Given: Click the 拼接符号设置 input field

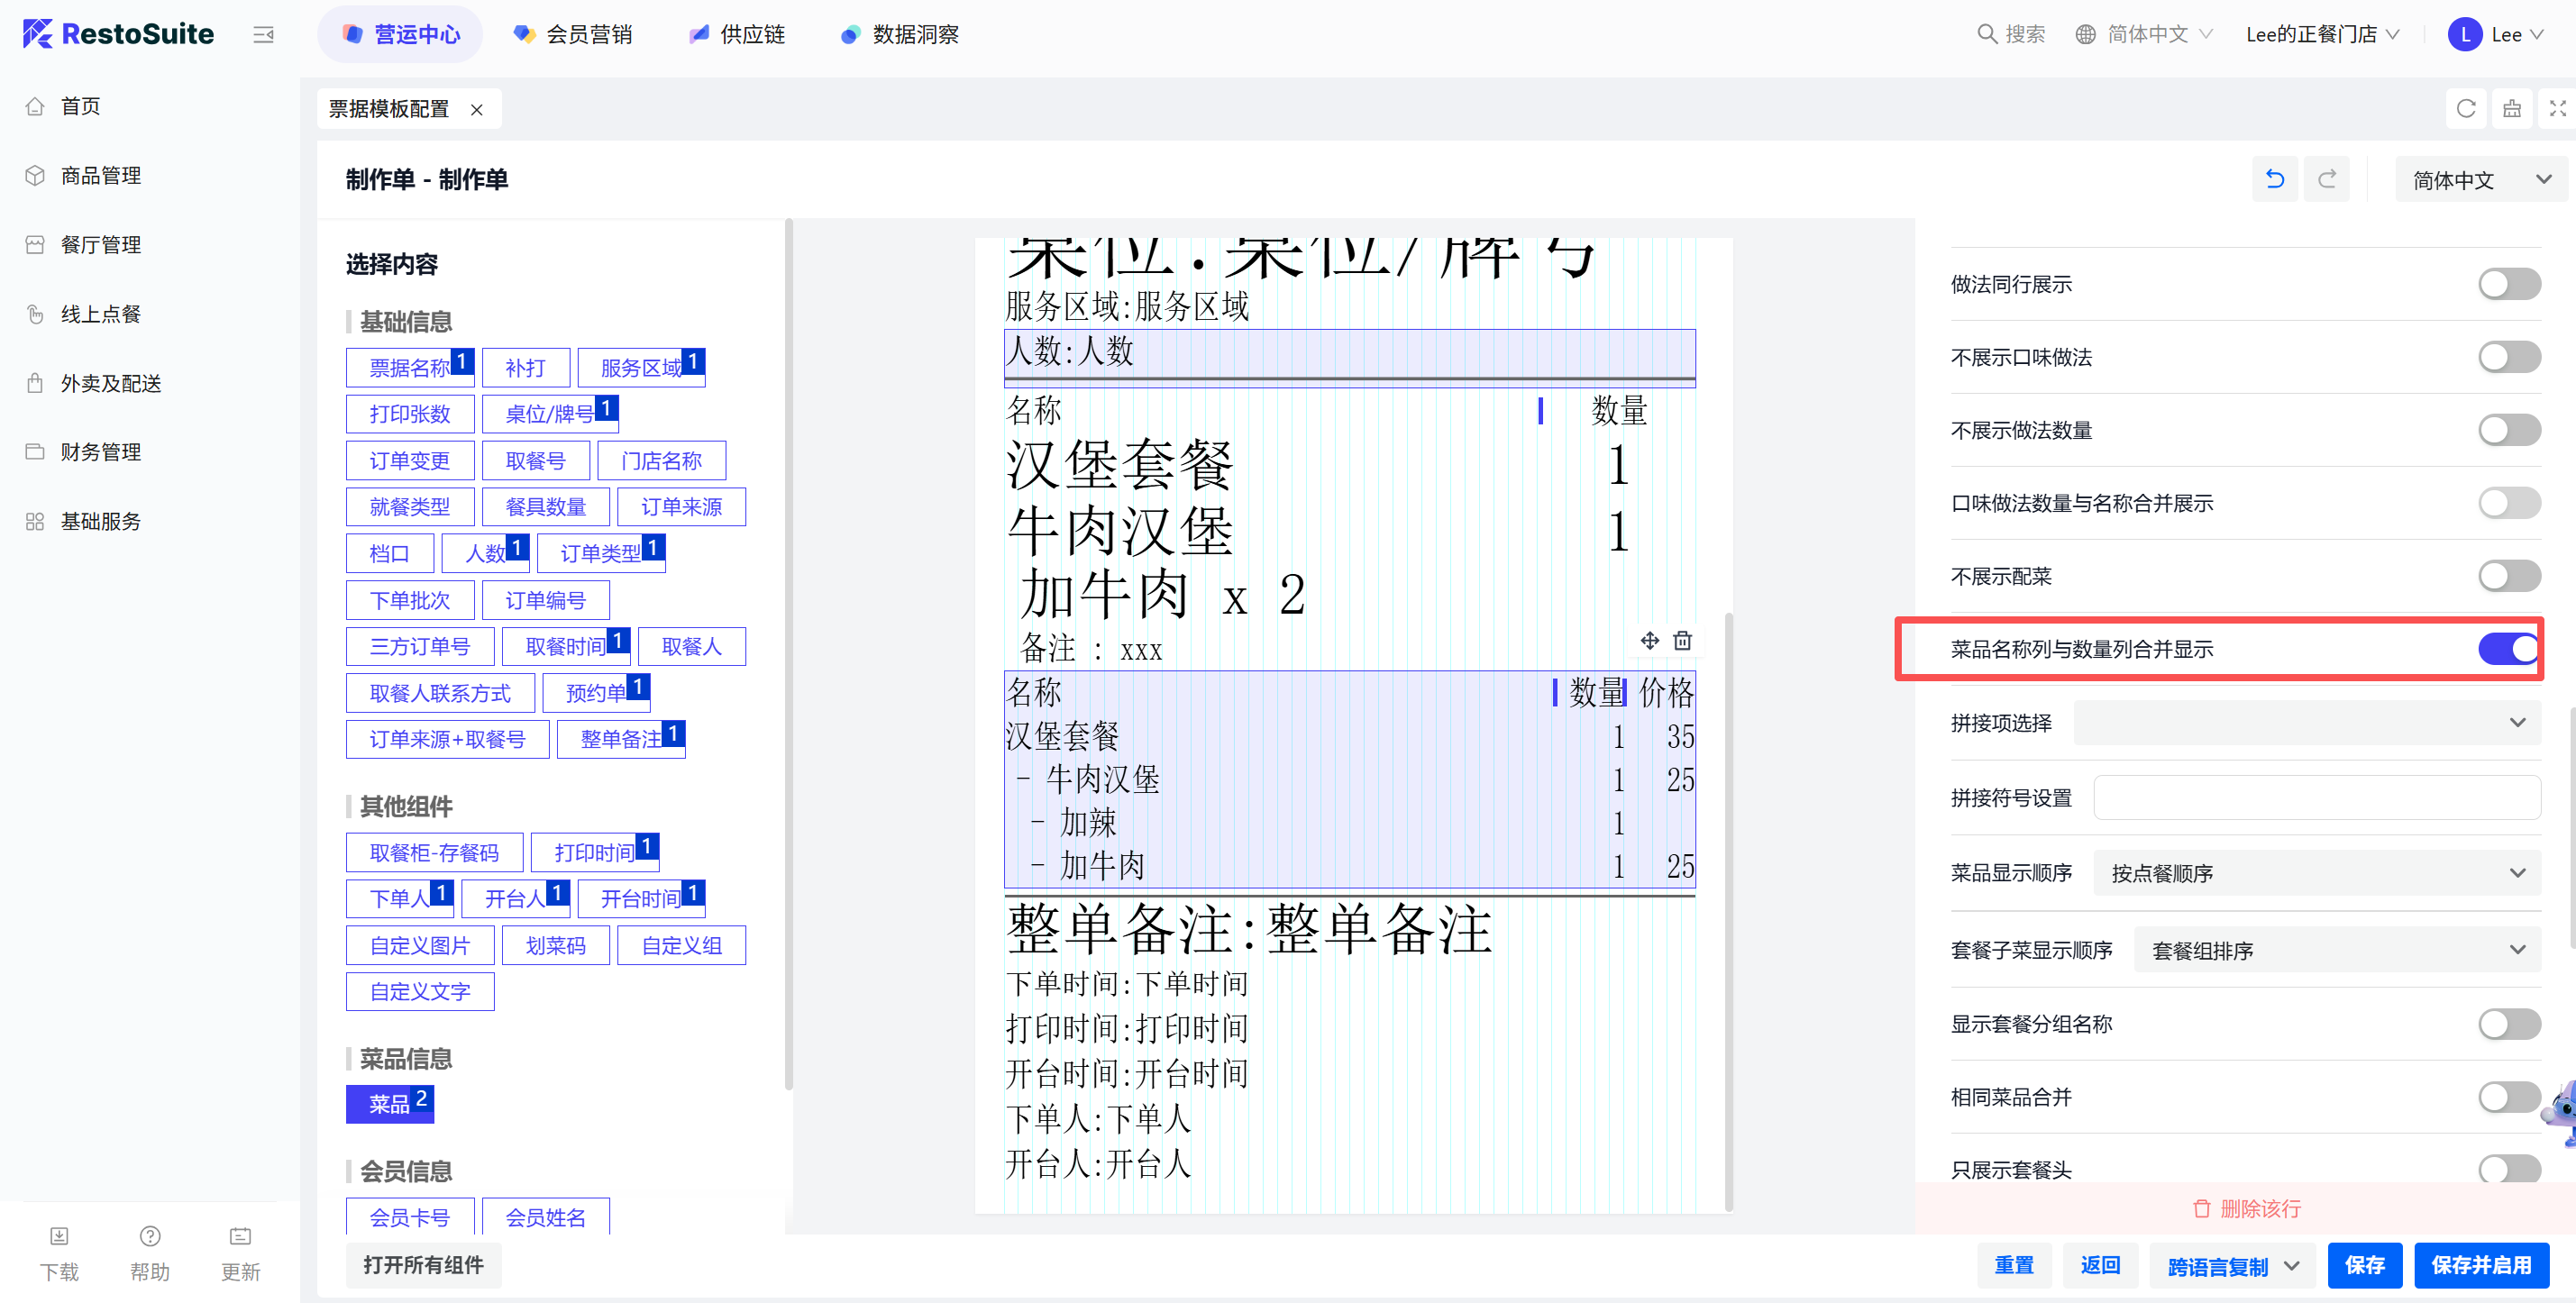Looking at the screenshot, I should pyautogui.click(x=2316, y=798).
